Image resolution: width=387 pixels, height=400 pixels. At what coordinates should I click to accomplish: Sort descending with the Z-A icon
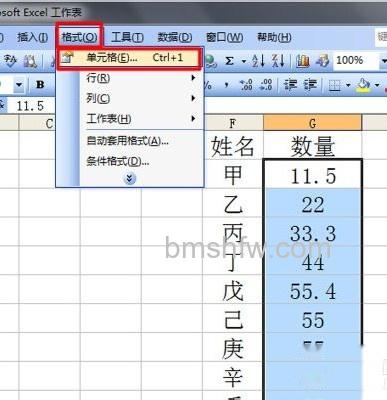[278, 61]
